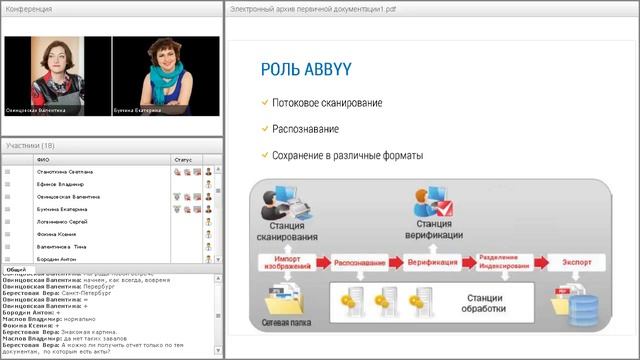This screenshot has width=640, height=360.
Task: Toggle the grey marker beside Фокина Ксения
Action: point(7,234)
